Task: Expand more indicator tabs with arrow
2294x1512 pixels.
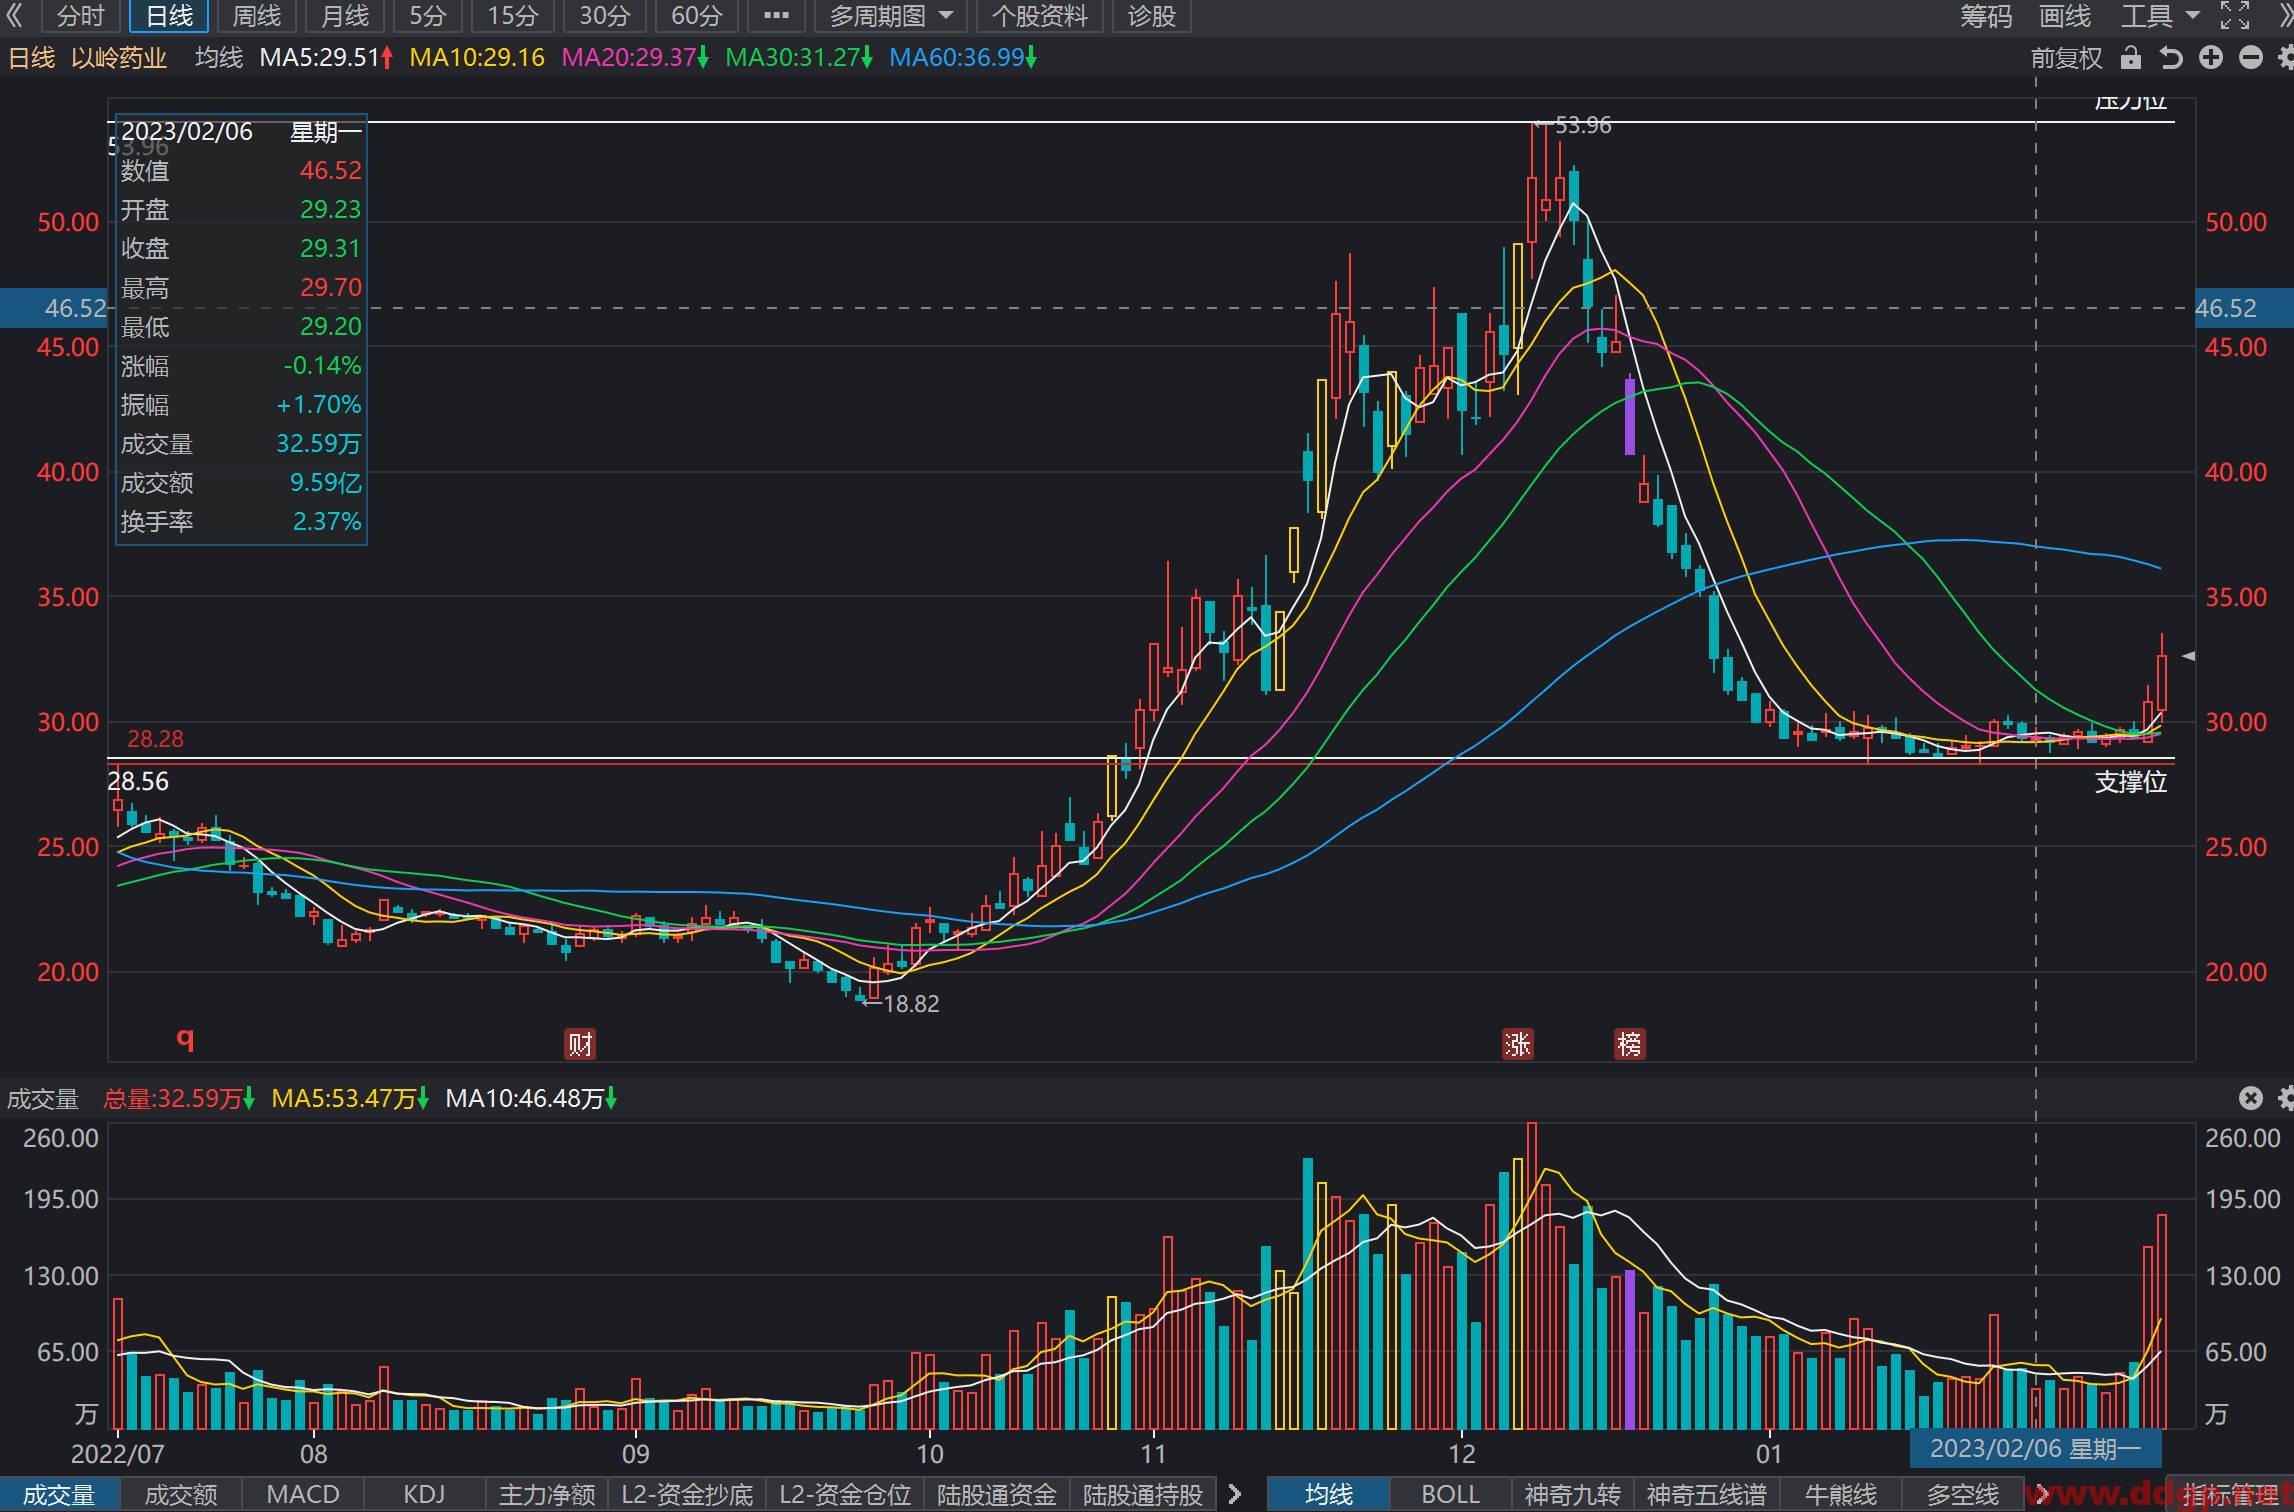Action: tap(1235, 1494)
